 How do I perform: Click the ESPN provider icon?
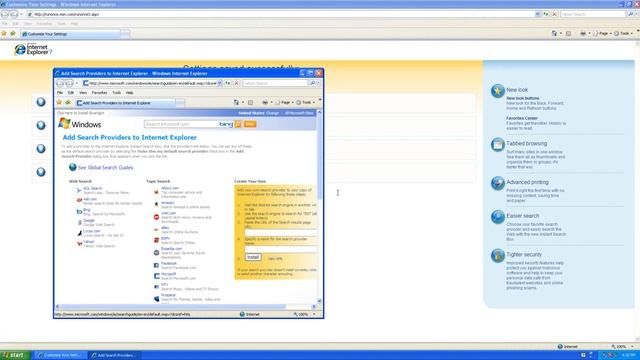[x=156, y=240]
